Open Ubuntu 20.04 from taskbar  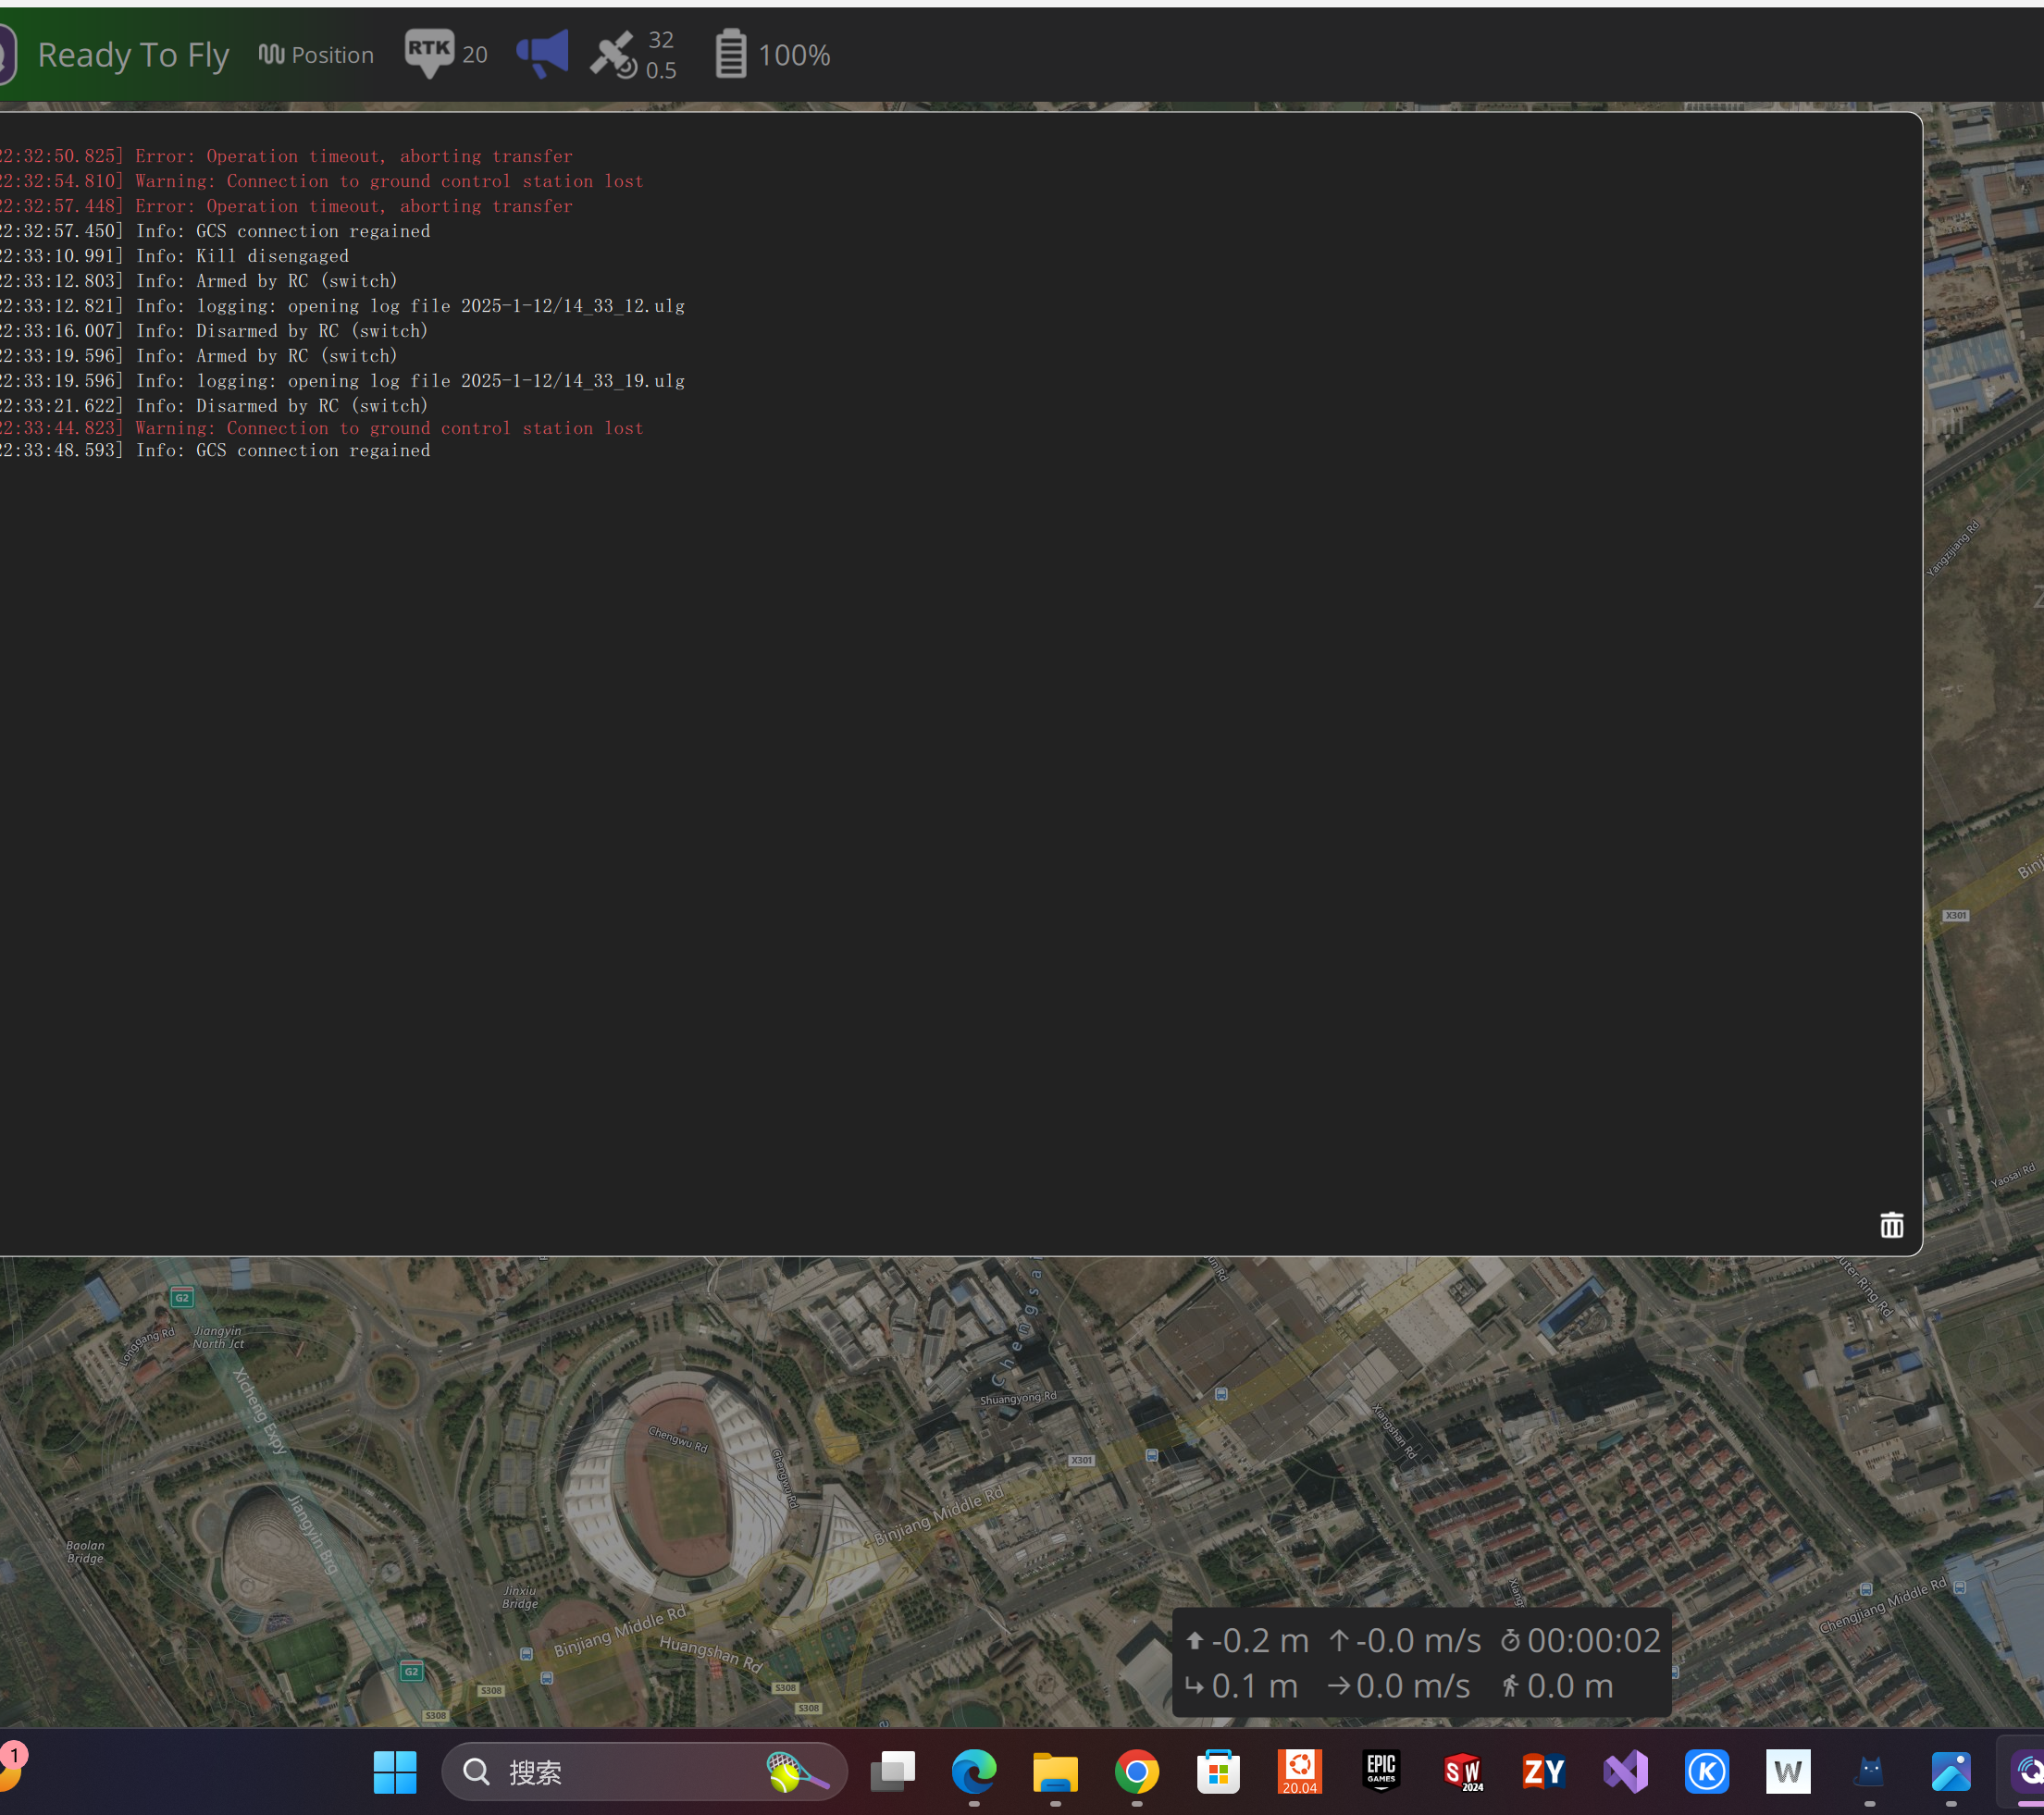[1299, 1772]
